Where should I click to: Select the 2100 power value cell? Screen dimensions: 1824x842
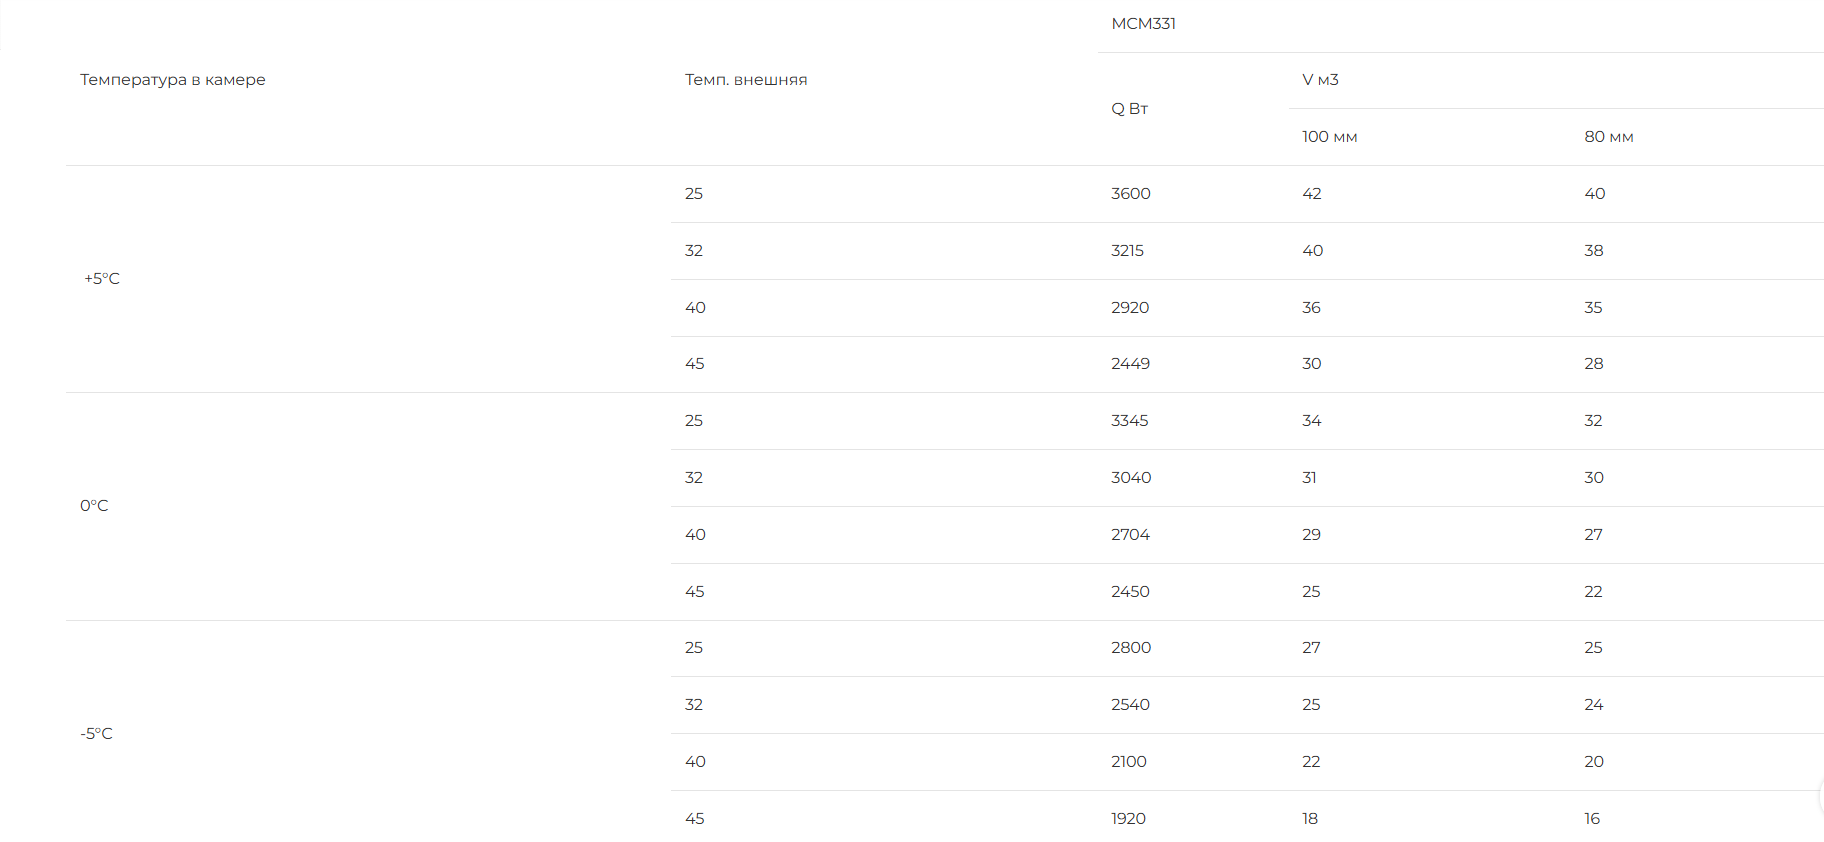pos(1129,761)
